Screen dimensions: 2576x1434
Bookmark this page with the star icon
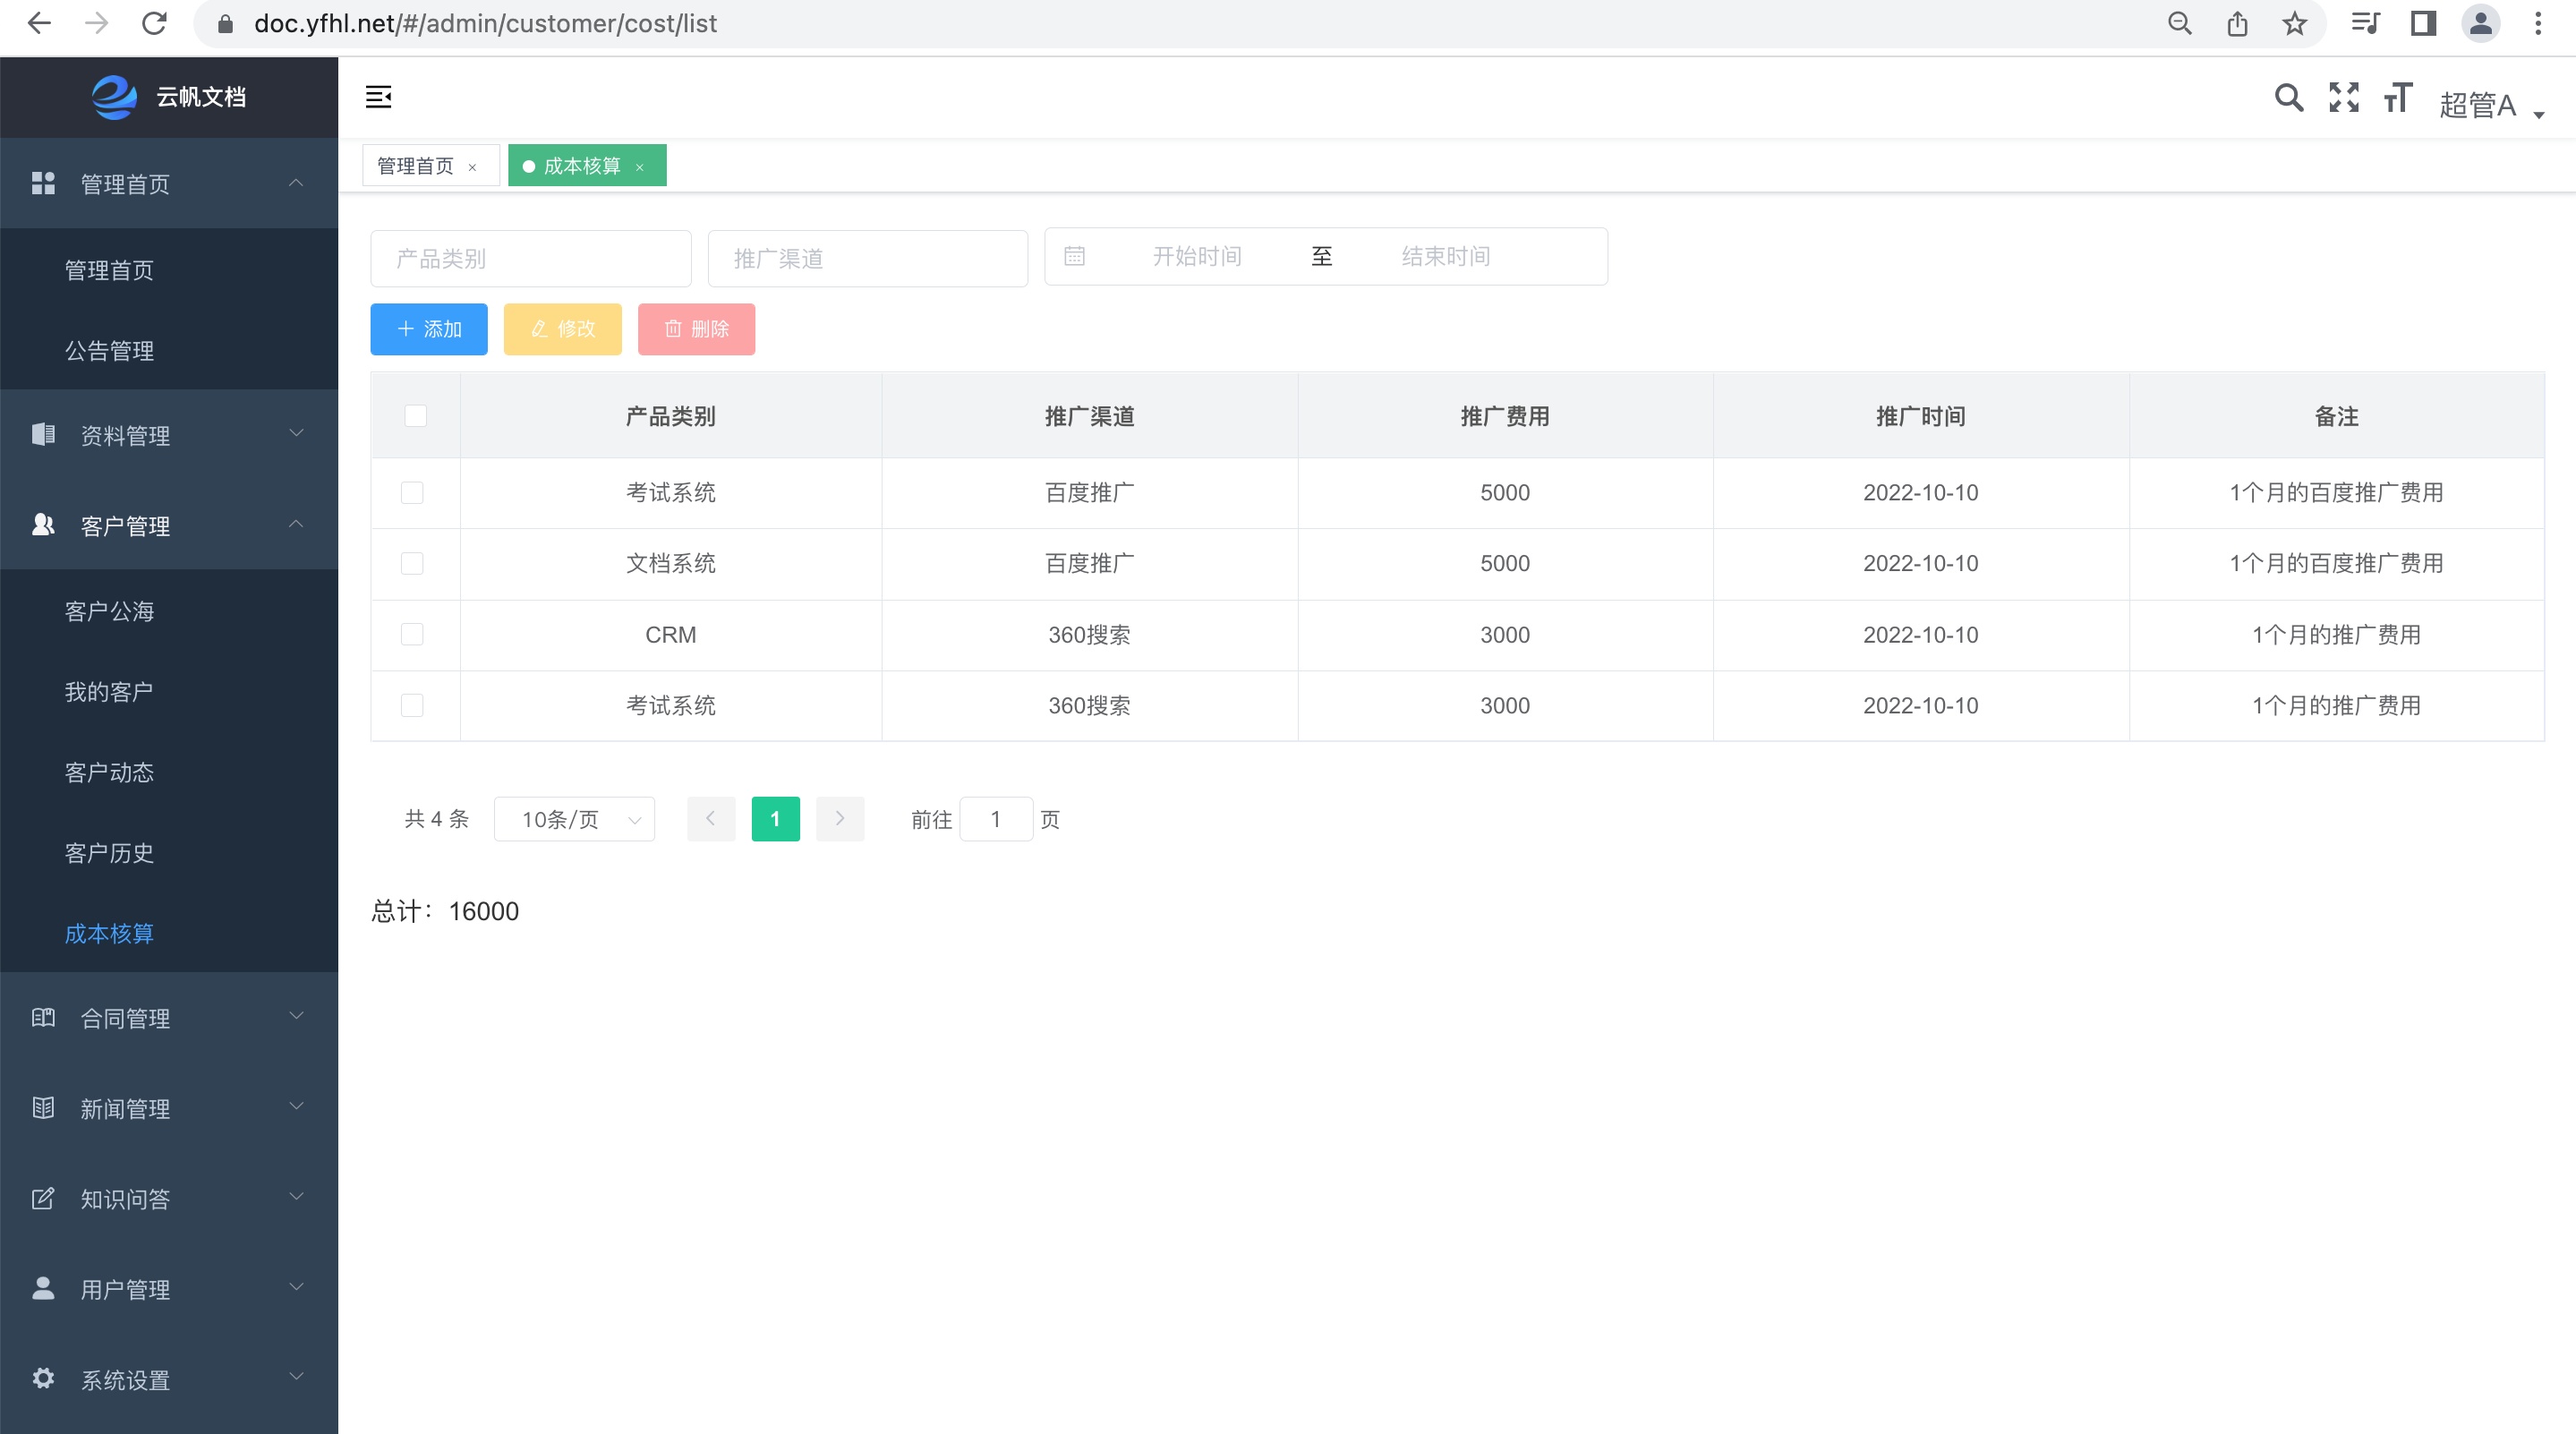(x=2294, y=23)
